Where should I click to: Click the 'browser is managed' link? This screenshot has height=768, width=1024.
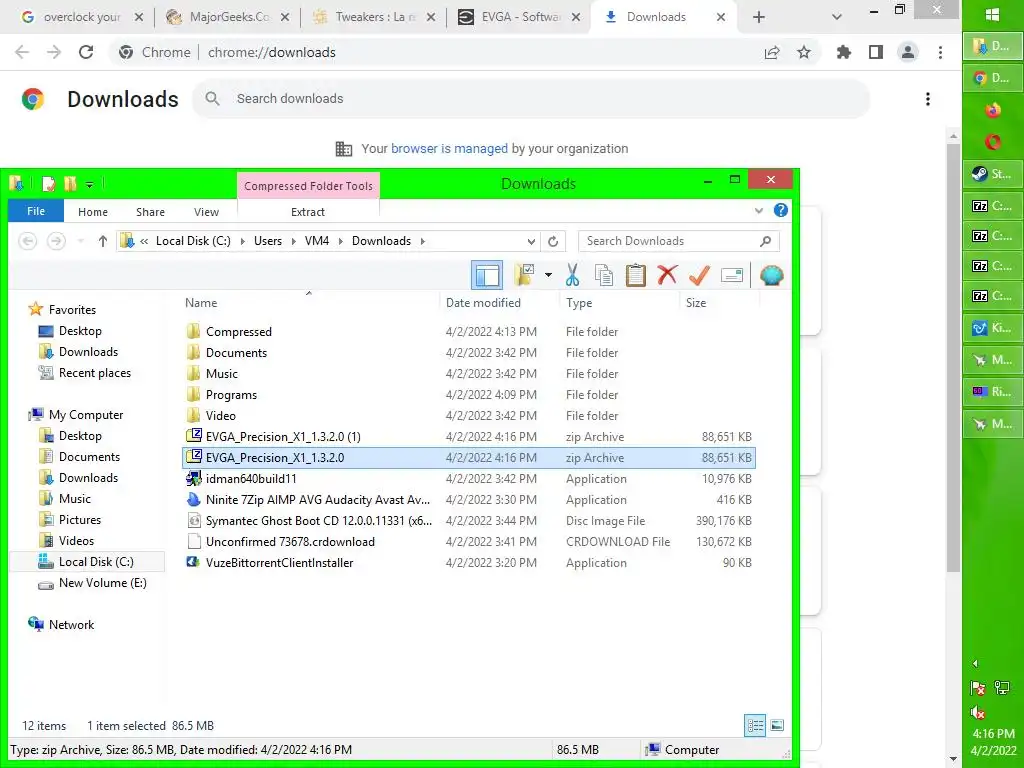(x=449, y=148)
